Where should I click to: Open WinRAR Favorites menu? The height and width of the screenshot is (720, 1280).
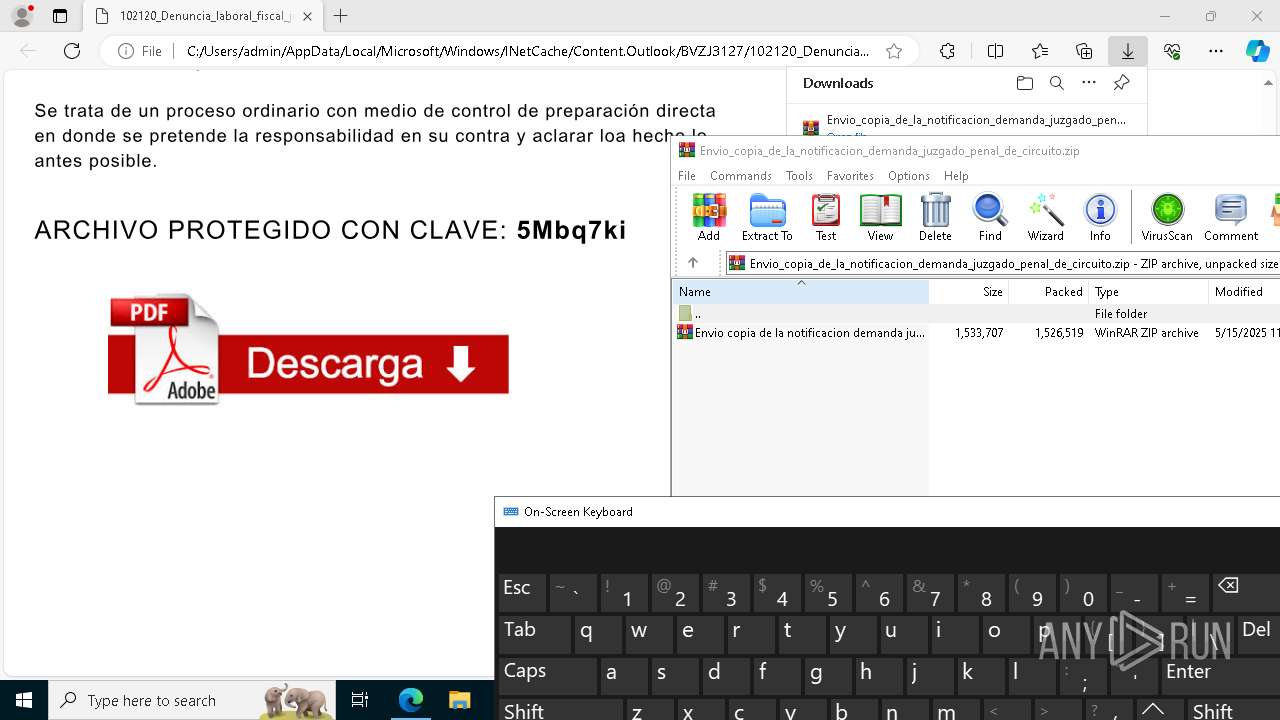point(850,176)
